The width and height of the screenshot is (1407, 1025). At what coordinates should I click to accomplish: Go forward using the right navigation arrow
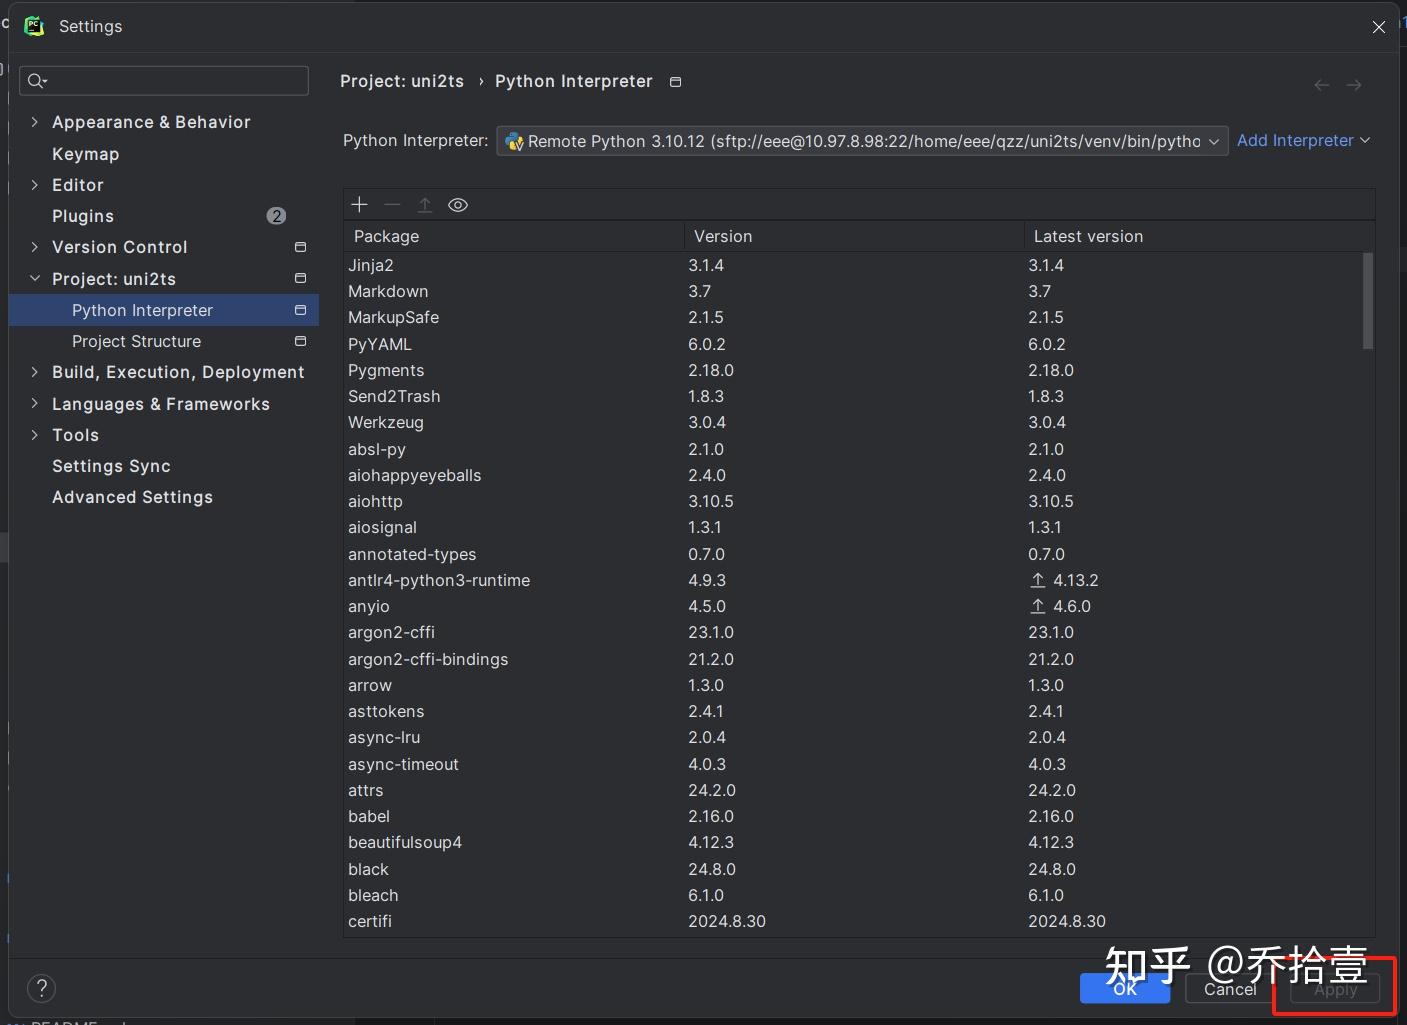1355,85
